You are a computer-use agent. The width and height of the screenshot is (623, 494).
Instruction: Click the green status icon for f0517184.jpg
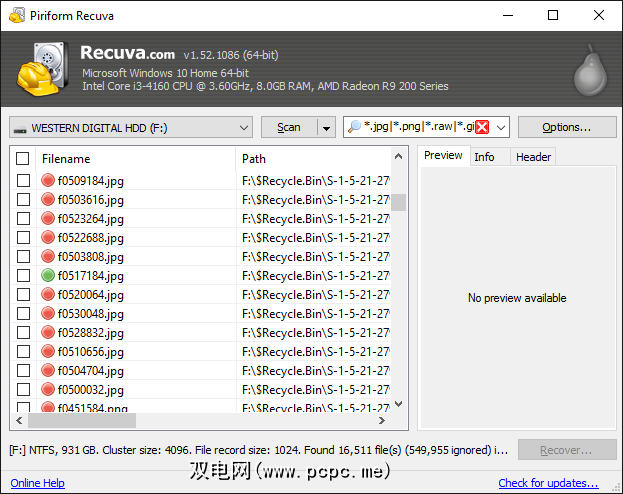[x=48, y=275]
